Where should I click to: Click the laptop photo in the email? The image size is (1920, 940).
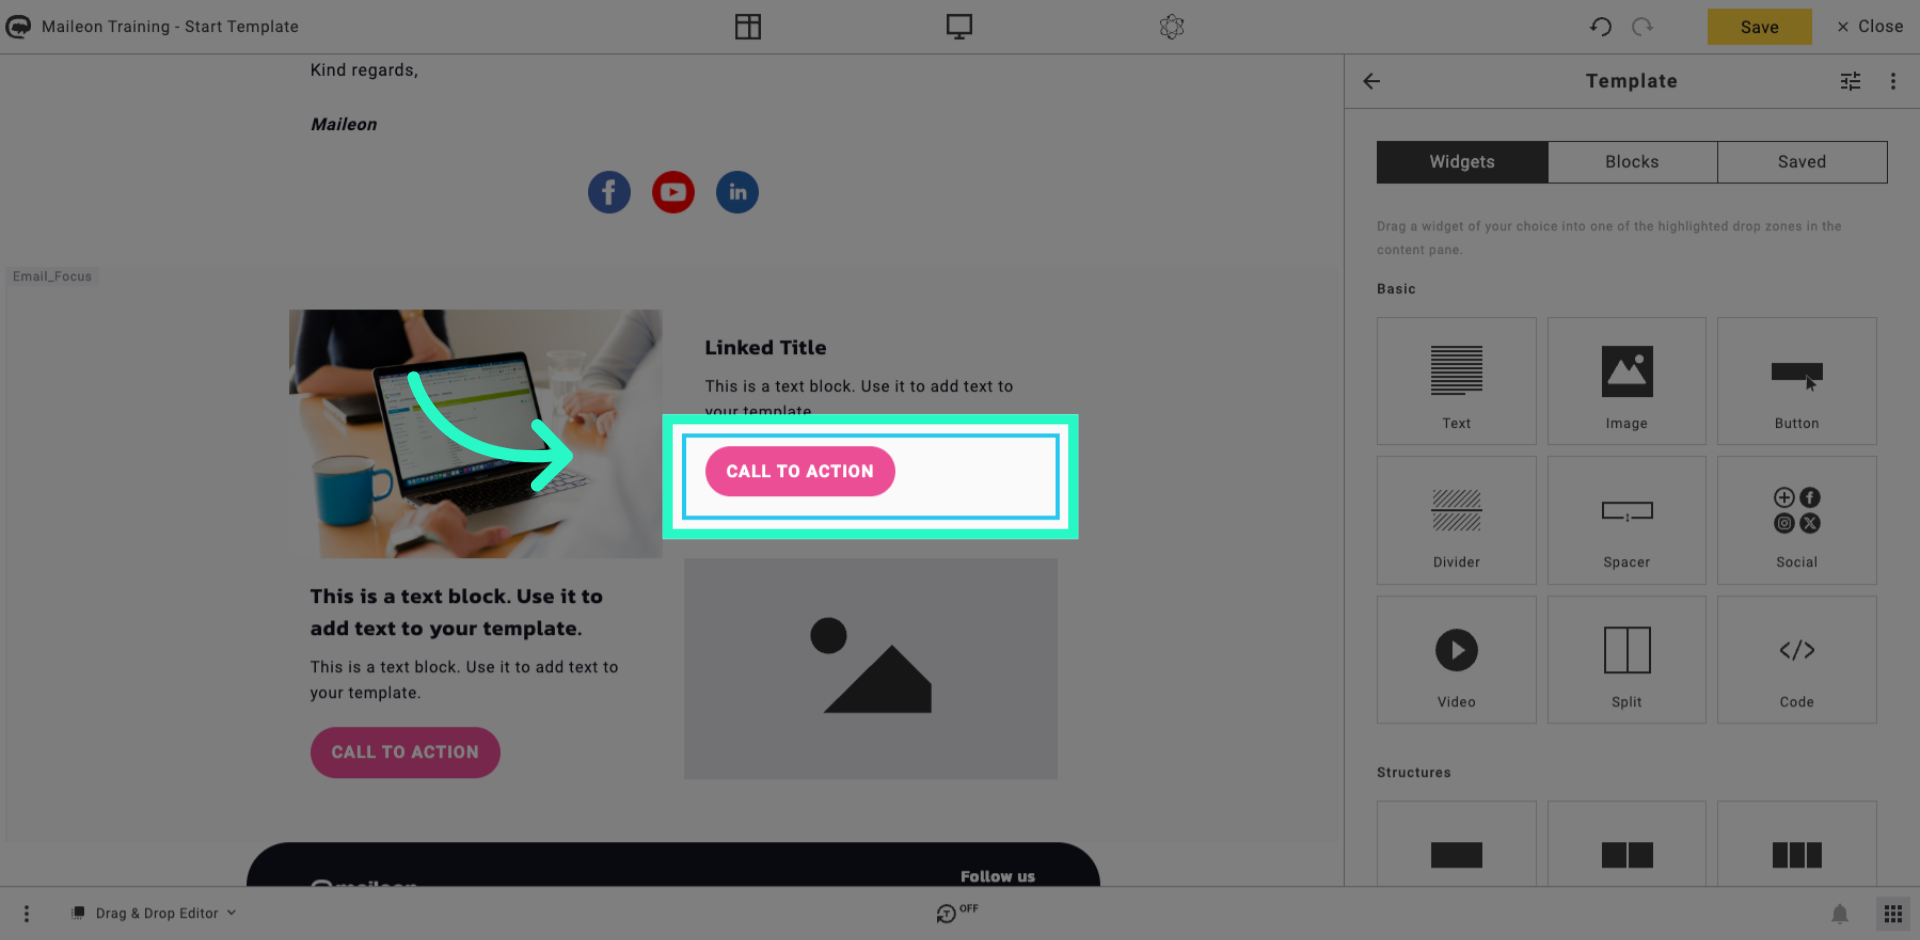tap(475, 433)
